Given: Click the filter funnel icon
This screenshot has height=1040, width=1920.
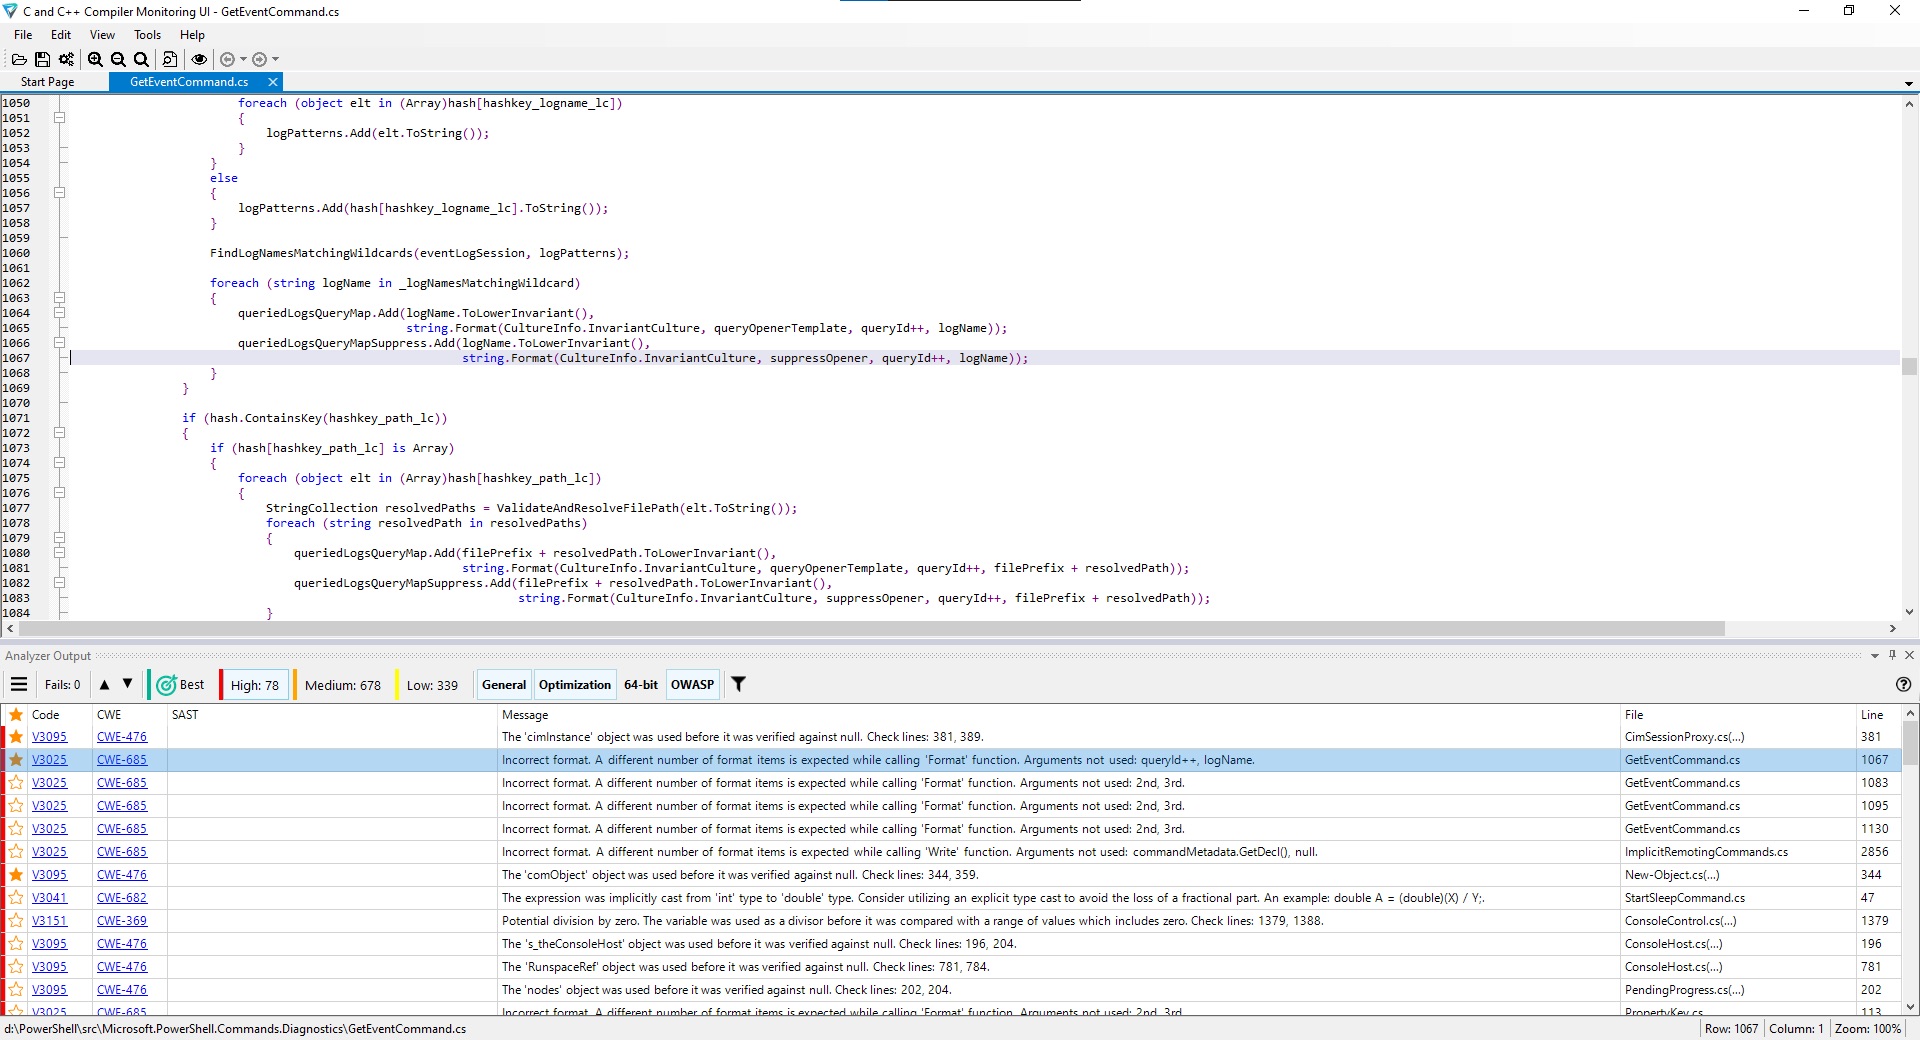Looking at the screenshot, I should (x=738, y=685).
